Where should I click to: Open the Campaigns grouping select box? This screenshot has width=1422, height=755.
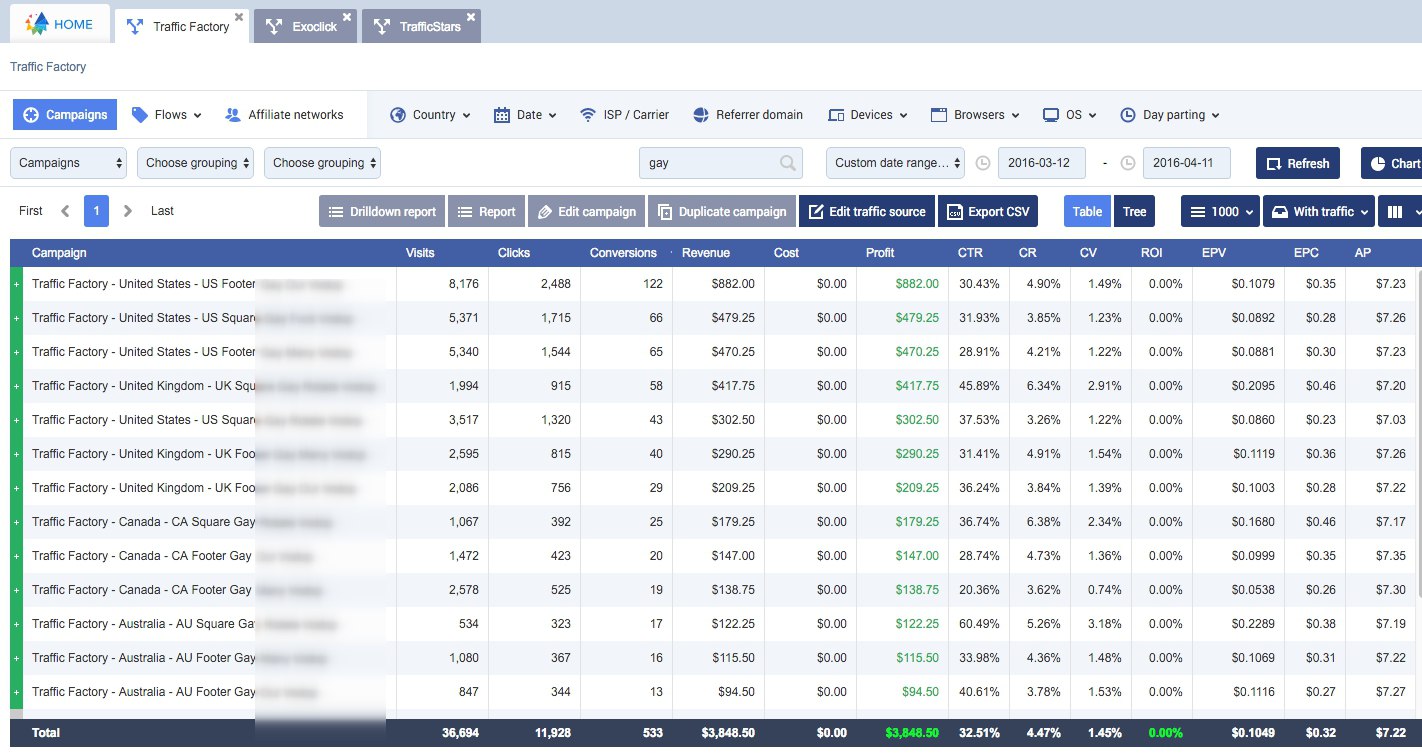pos(69,163)
